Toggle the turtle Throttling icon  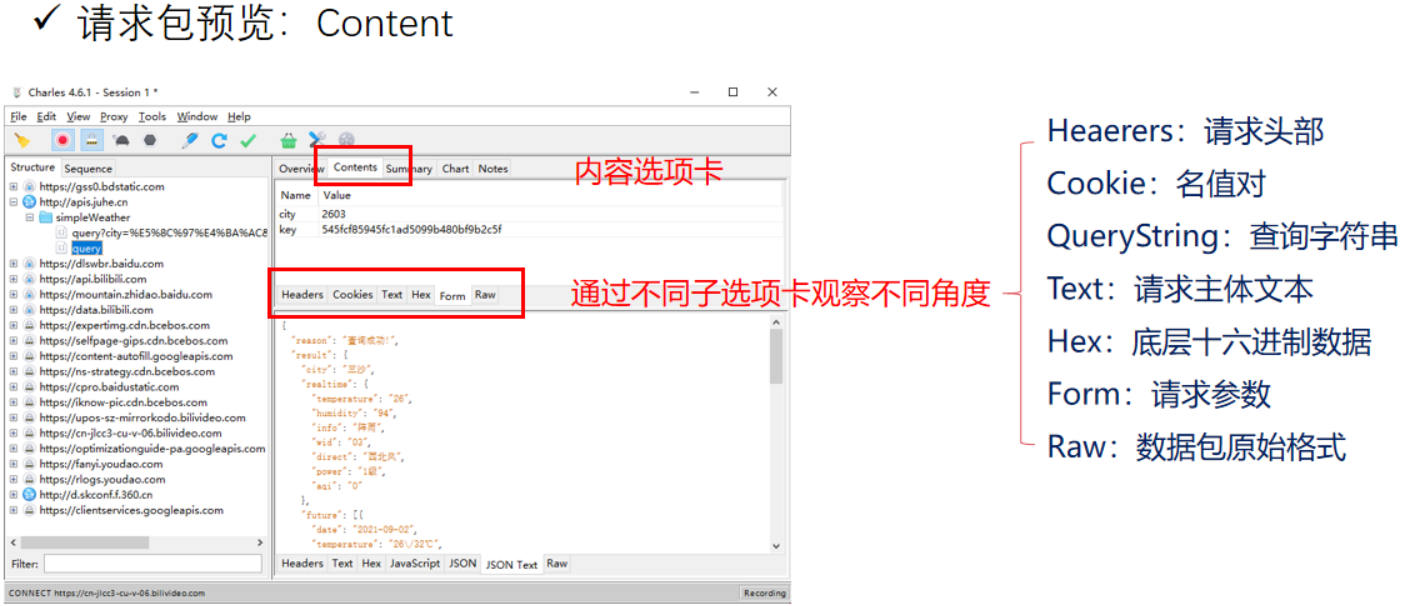121,141
